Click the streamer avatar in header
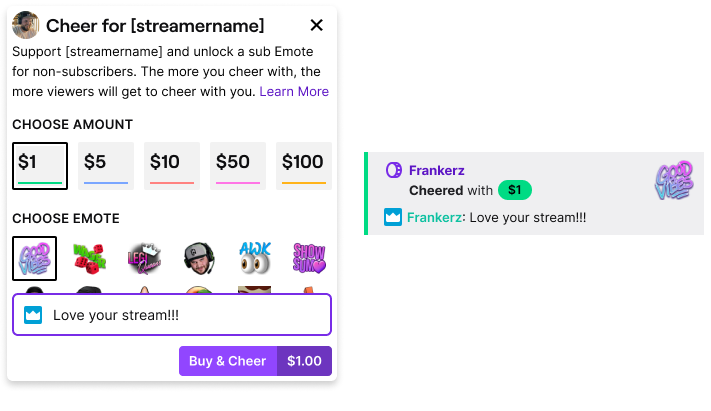This screenshot has height=411, width=711. click(26, 26)
